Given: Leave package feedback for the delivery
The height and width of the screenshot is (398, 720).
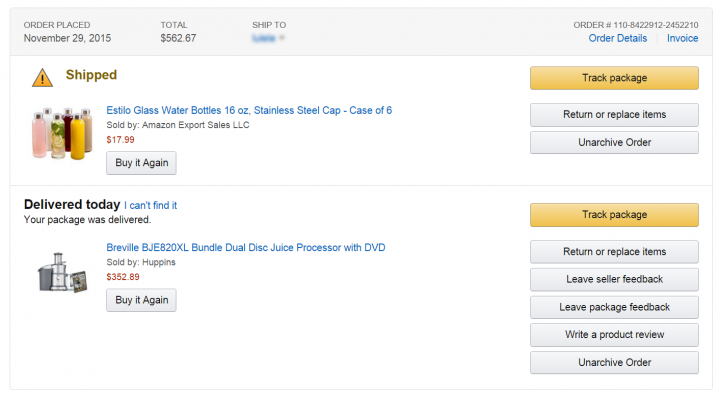Looking at the screenshot, I should [x=614, y=307].
